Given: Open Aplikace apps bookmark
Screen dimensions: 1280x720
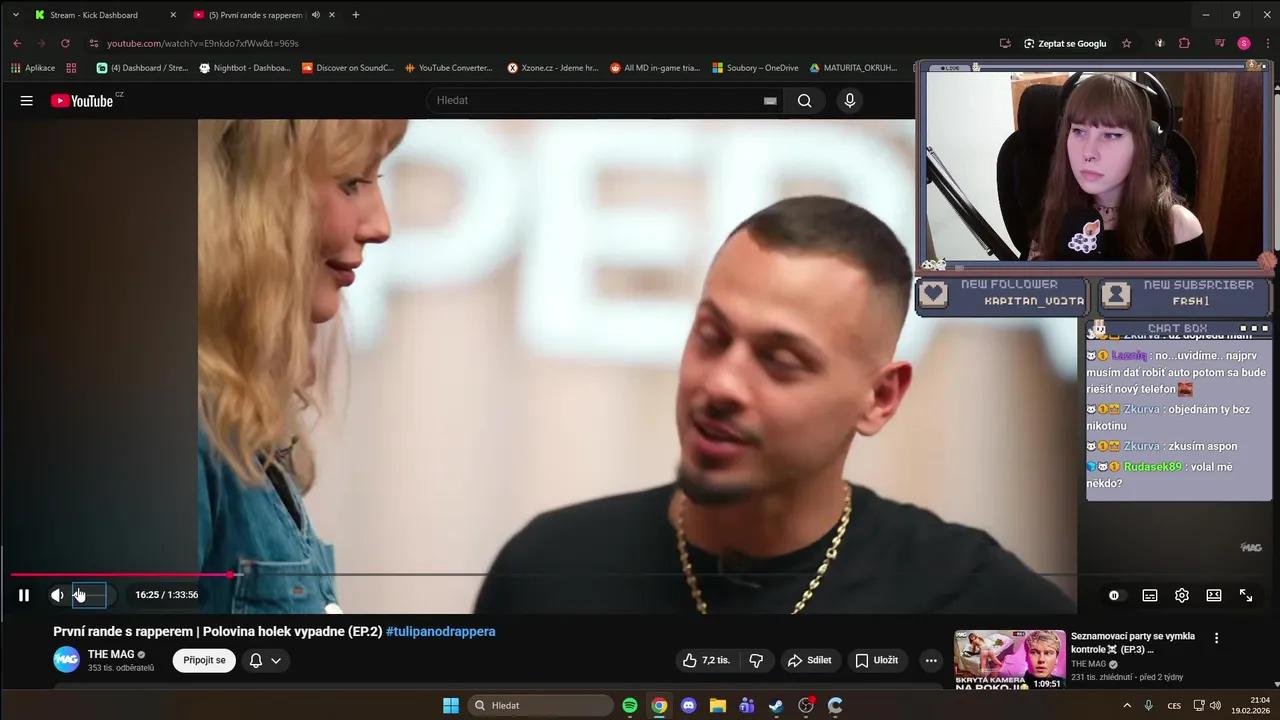Looking at the screenshot, I should 33,68.
